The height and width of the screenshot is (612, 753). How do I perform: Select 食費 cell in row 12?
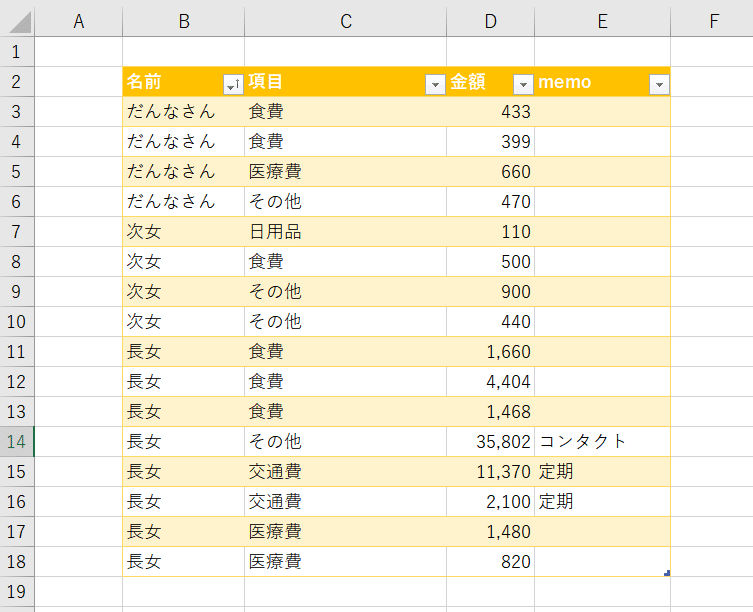tap(346, 381)
